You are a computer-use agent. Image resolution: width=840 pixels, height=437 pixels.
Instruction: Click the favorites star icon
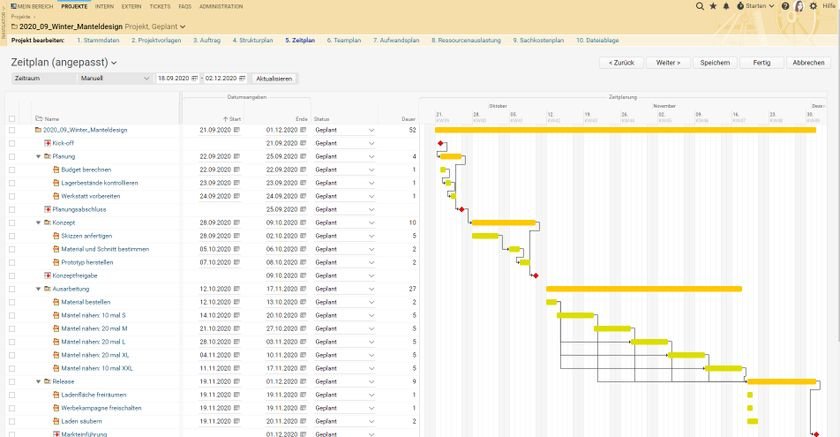tap(713, 6)
